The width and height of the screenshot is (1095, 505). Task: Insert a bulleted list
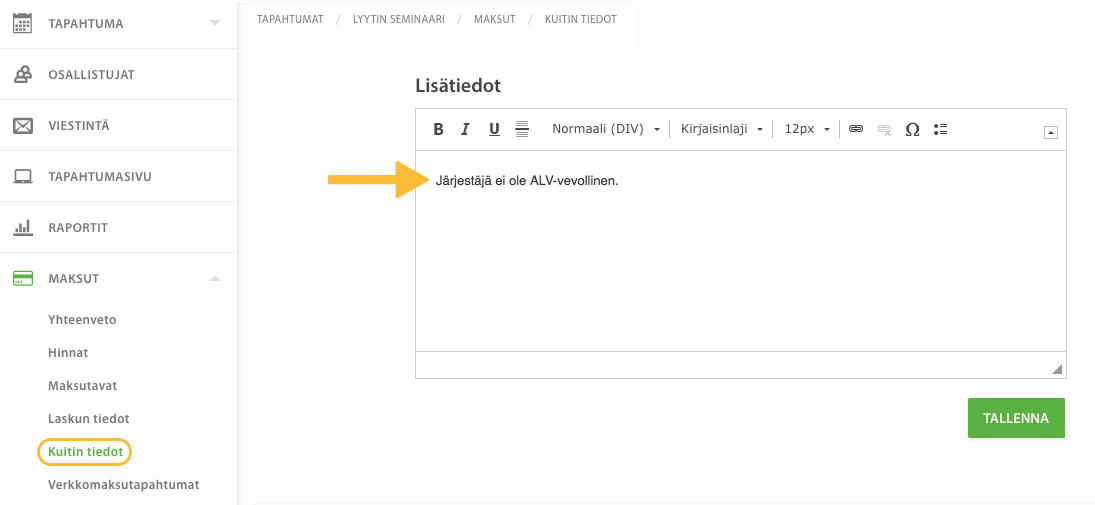[940, 129]
